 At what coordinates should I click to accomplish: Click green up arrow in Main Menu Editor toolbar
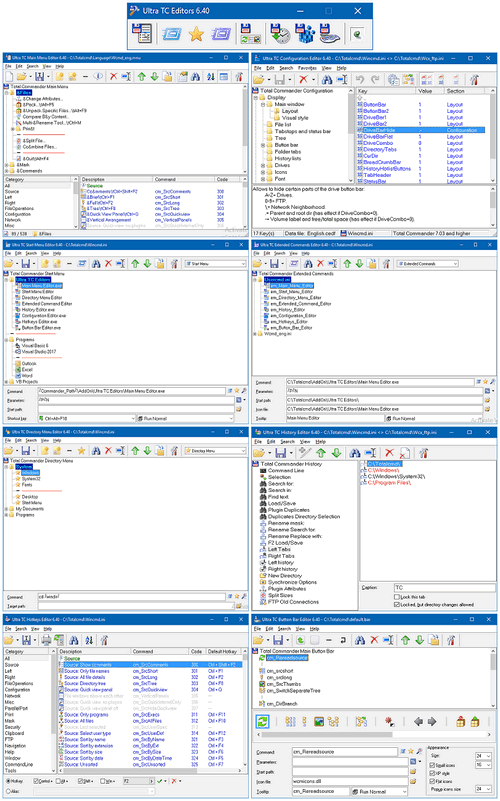tap(142, 77)
